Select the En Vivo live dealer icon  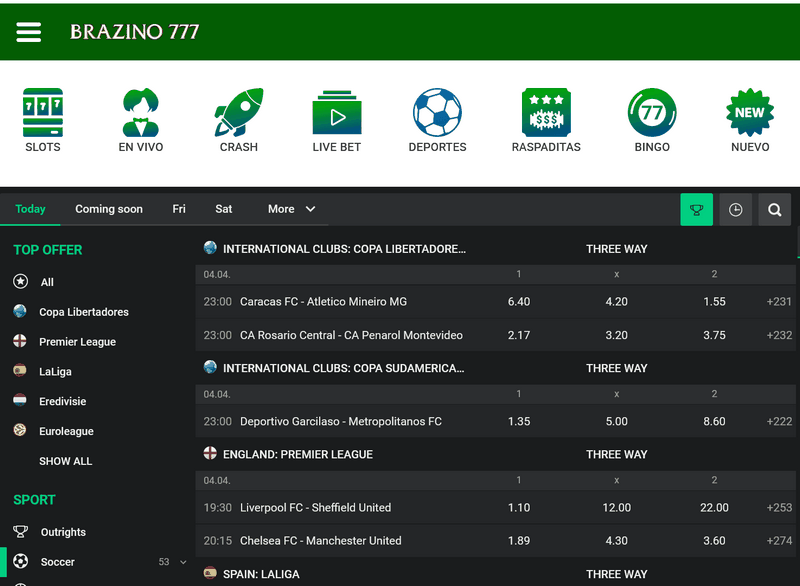[x=140, y=113]
